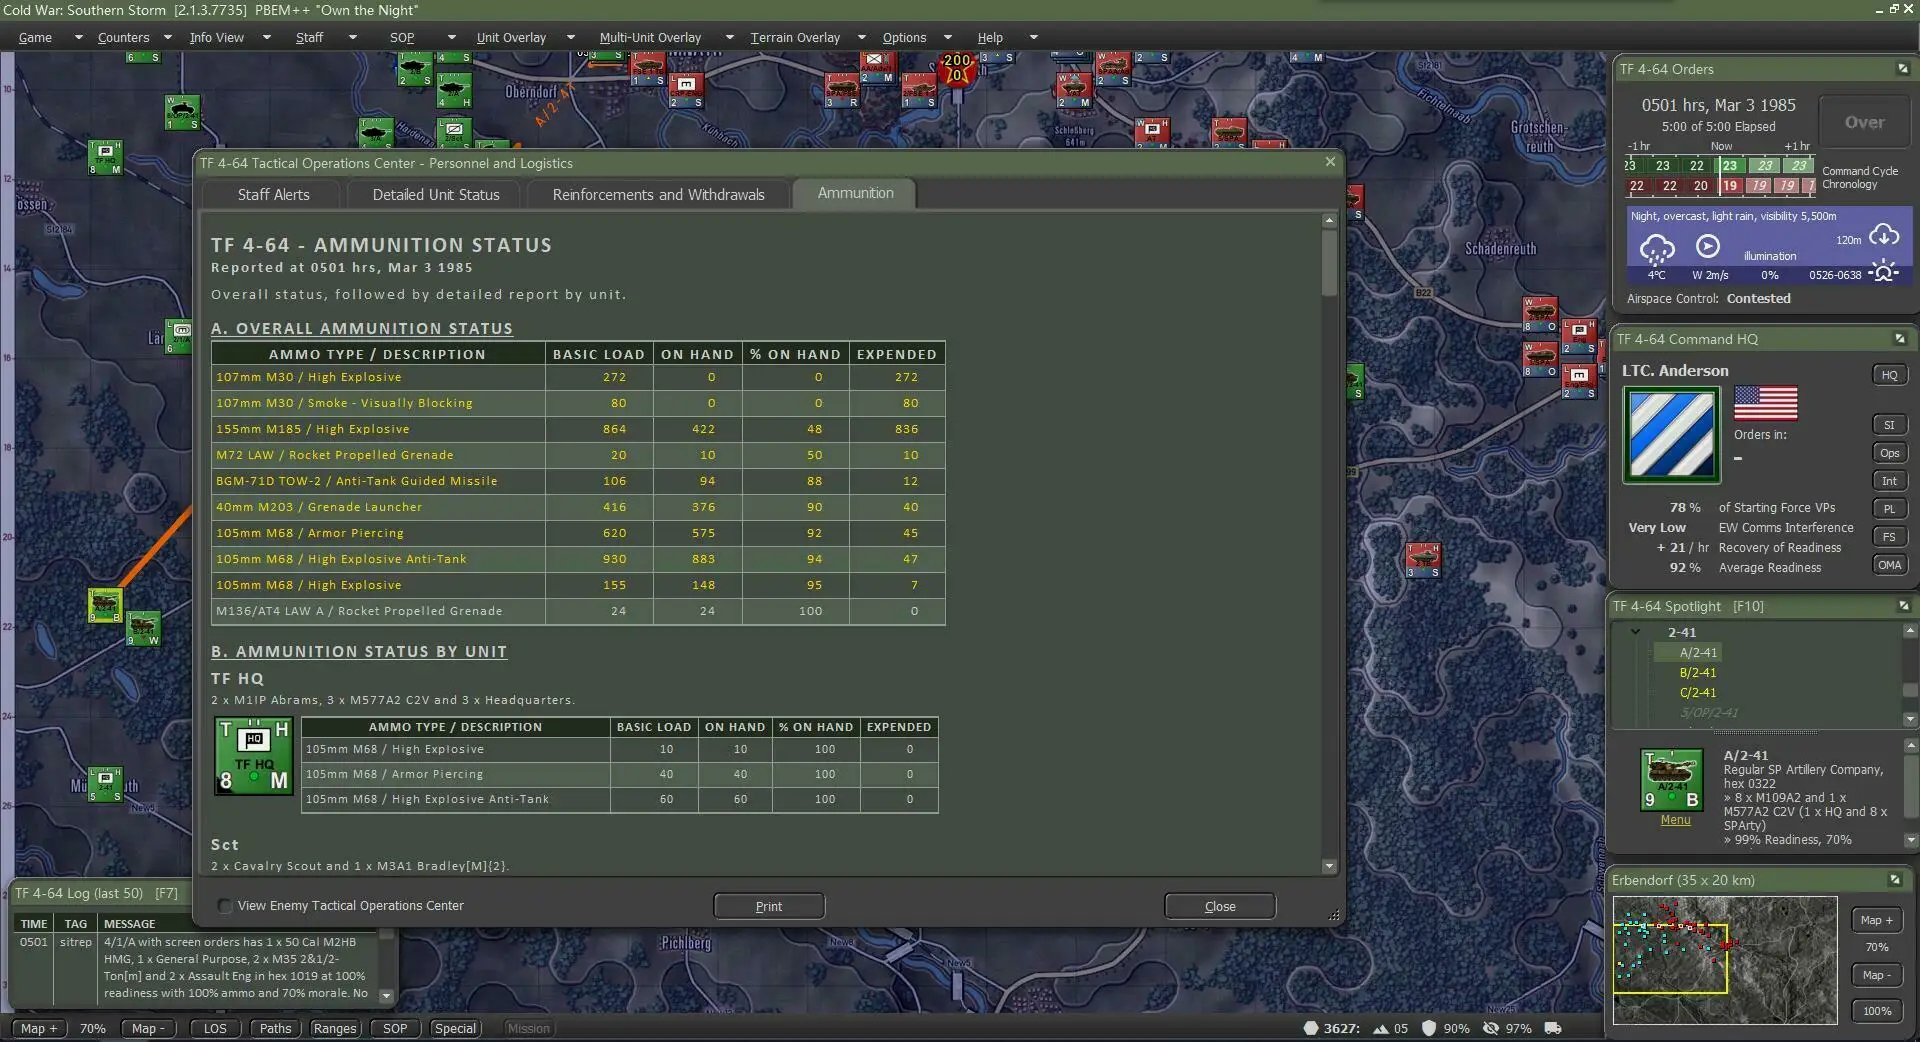The image size is (1920, 1042).
Task: Pop out the Erbendorf minimap panel
Action: click(x=1894, y=880)
